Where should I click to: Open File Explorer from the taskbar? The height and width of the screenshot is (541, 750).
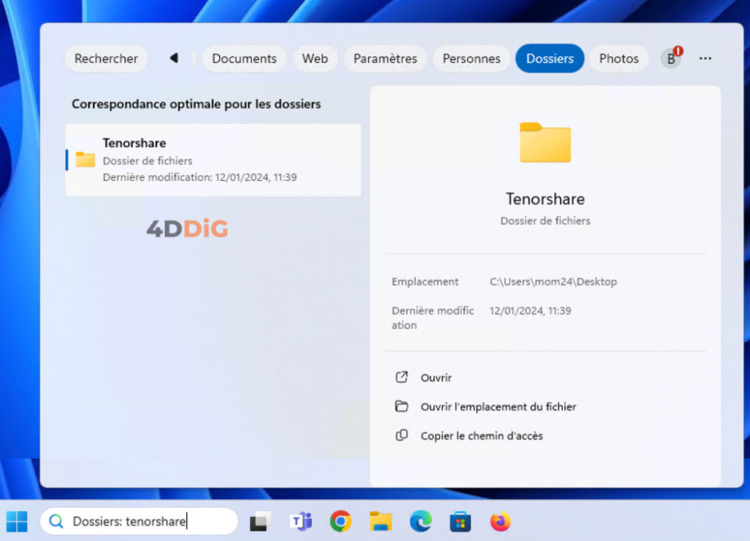pos(380,521)
